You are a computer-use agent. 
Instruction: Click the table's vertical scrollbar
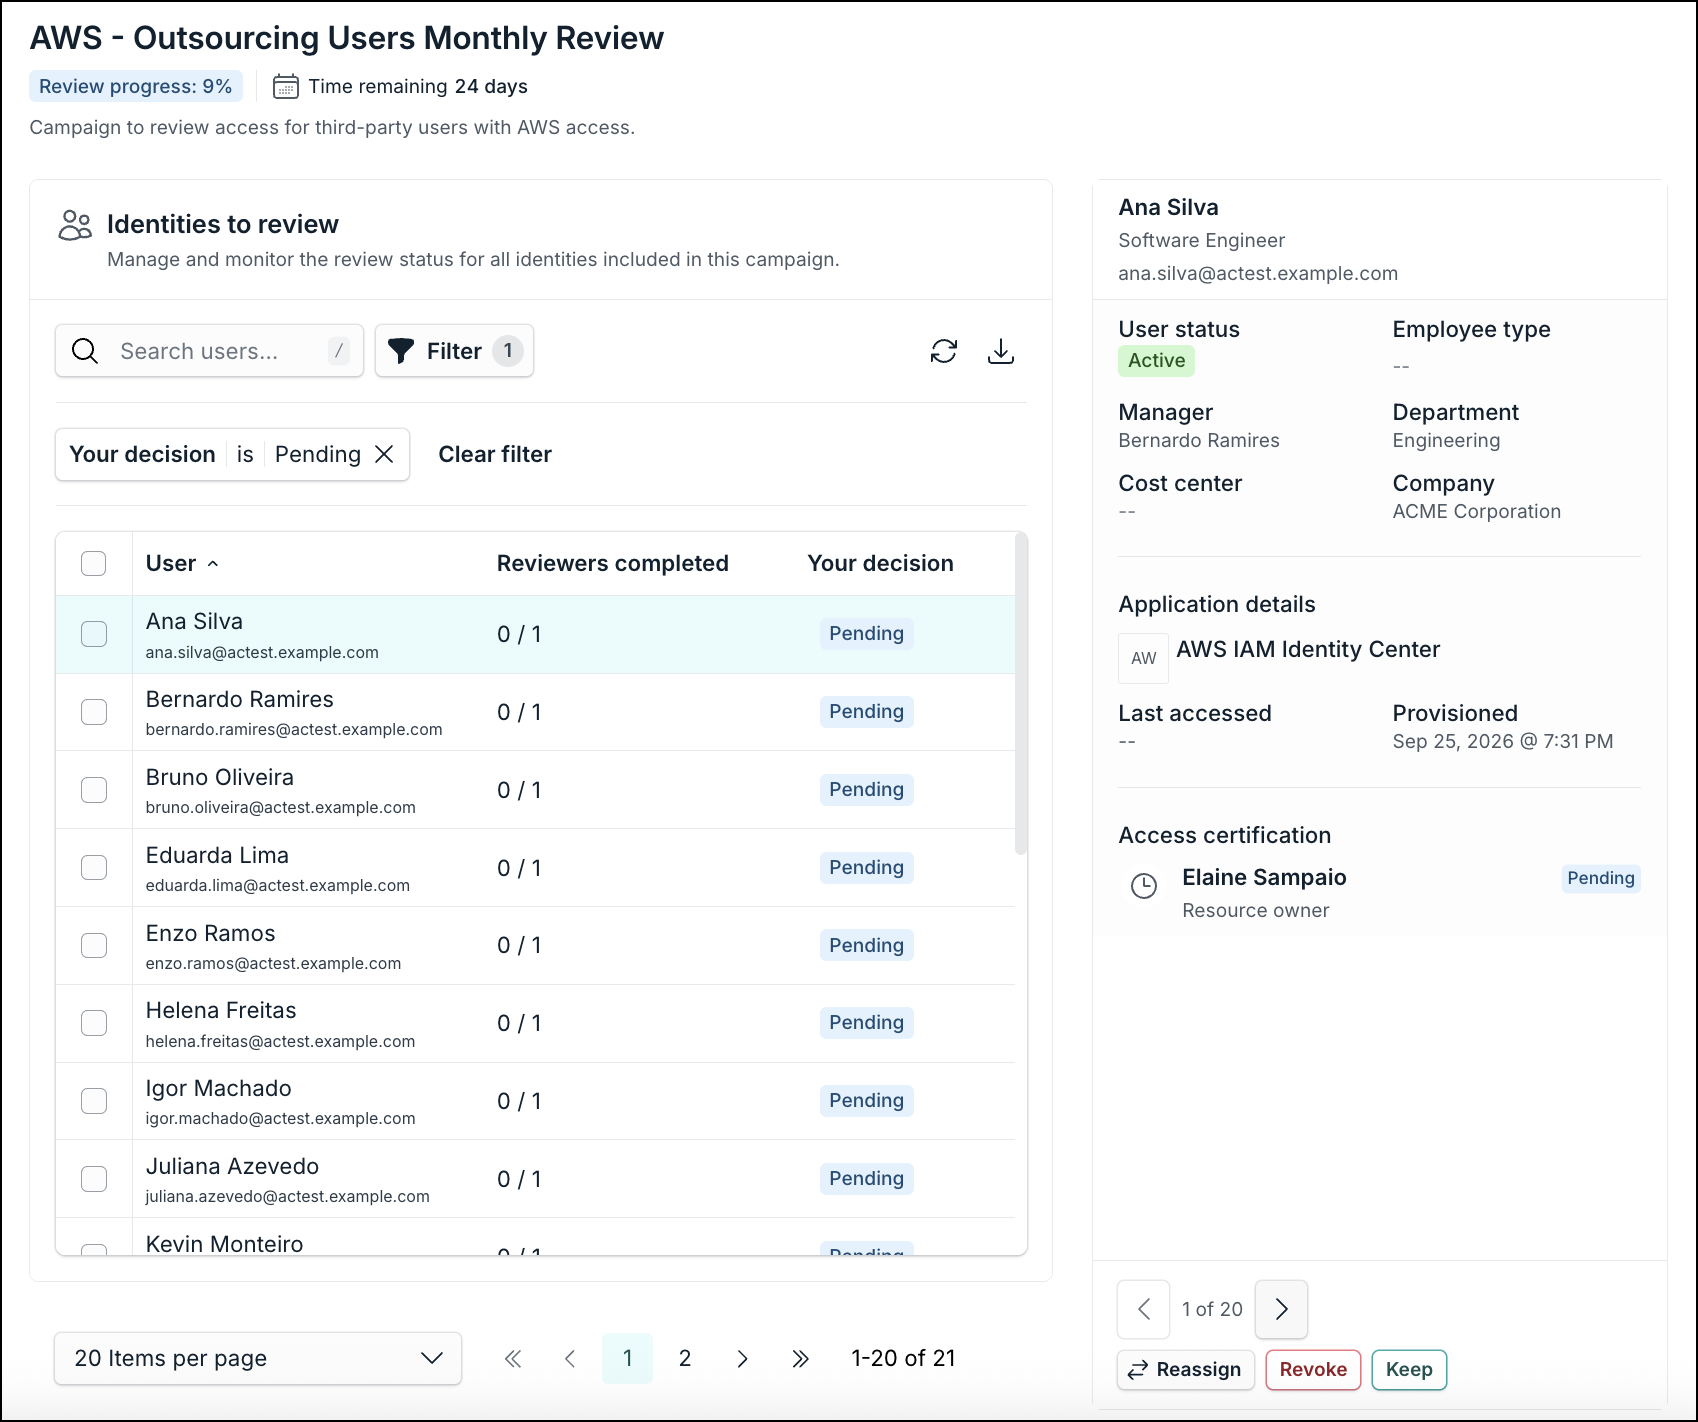(1021, 694)
